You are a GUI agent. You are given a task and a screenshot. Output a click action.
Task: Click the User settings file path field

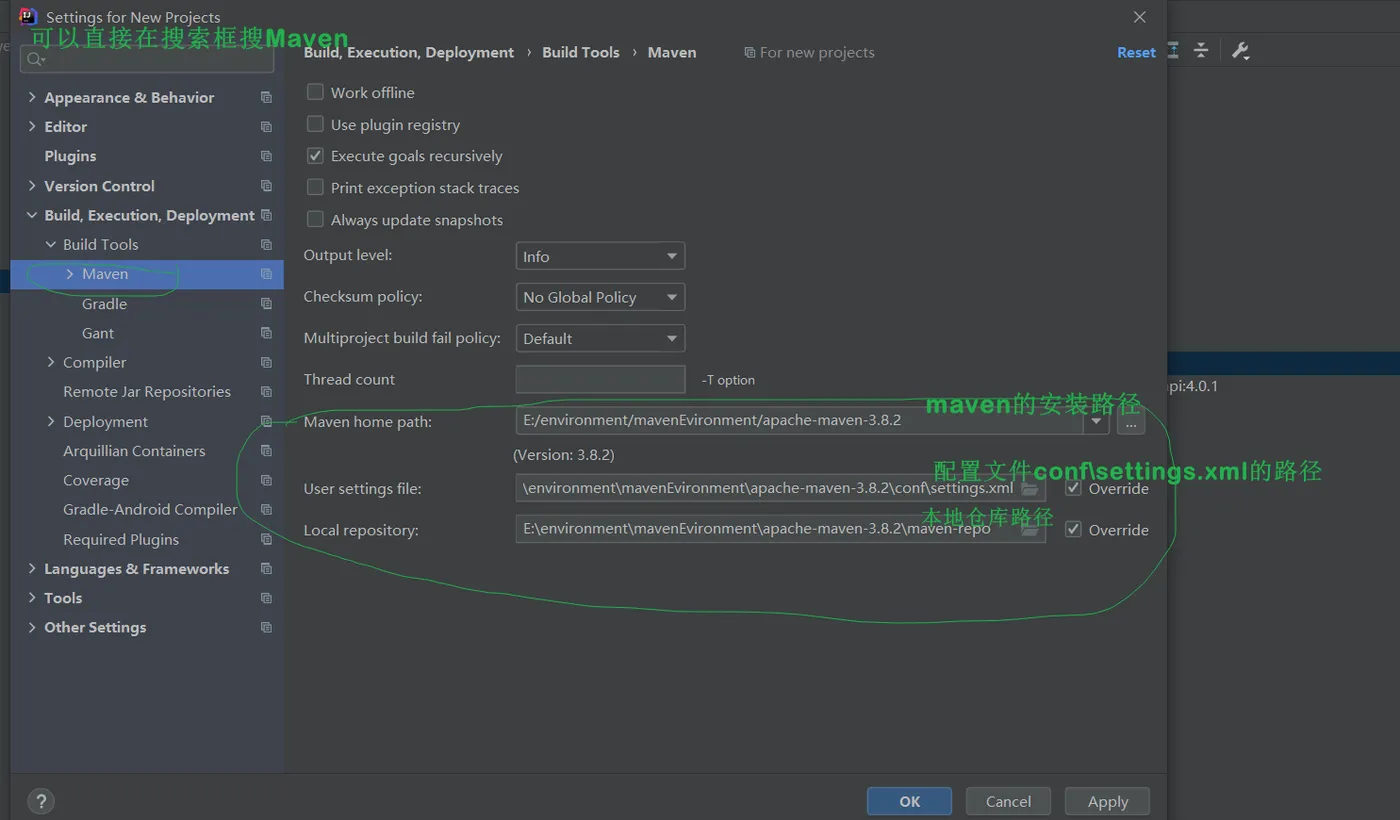(x=780, y=488)
